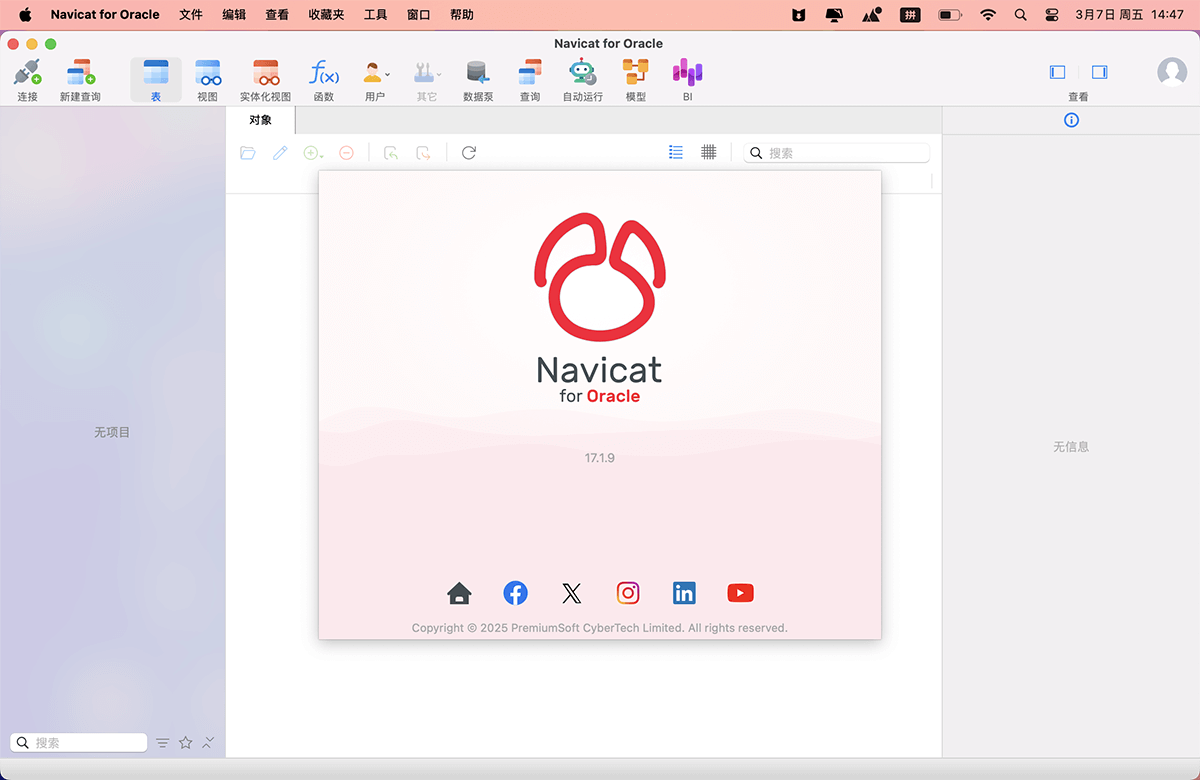
Task: Expand the 其它 others dropdown
Action: [427, 80]
